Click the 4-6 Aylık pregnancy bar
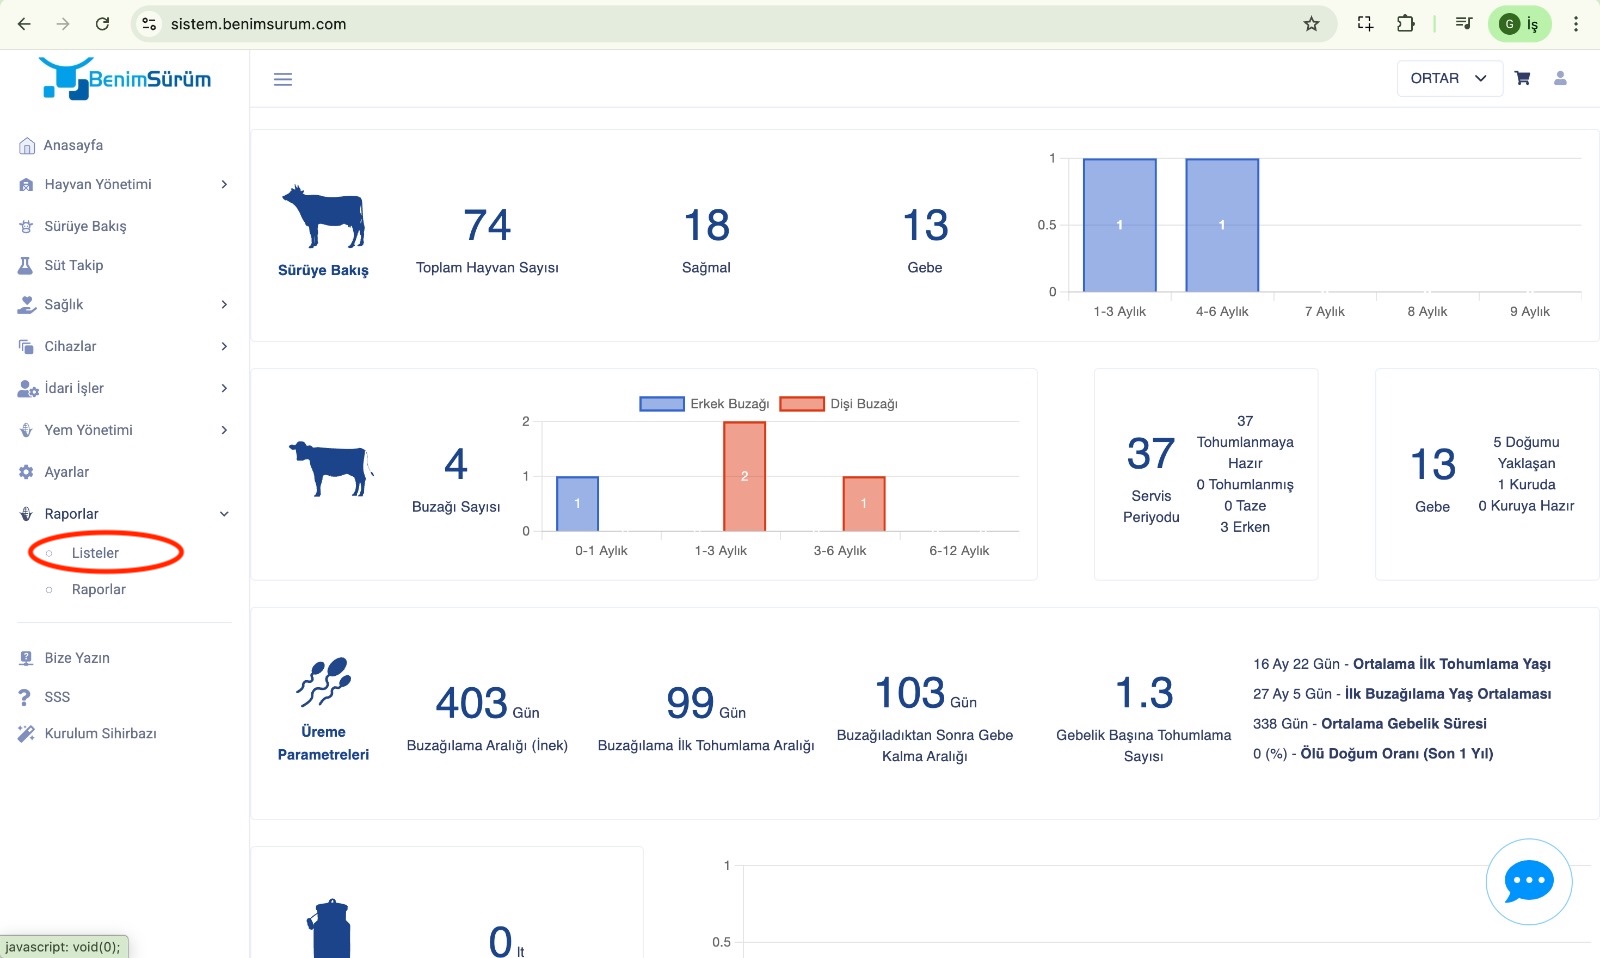Viewport: 1600px width, 958px height. 1222,225
